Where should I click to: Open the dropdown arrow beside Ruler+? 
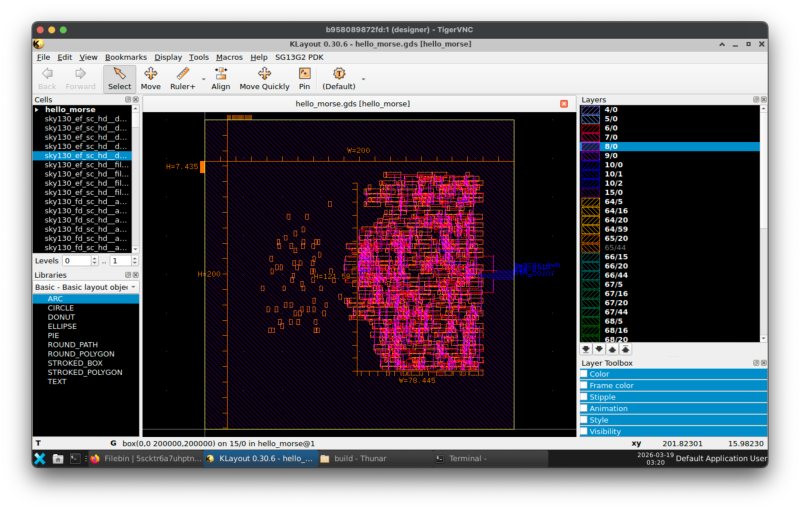[x=202, y=79]
